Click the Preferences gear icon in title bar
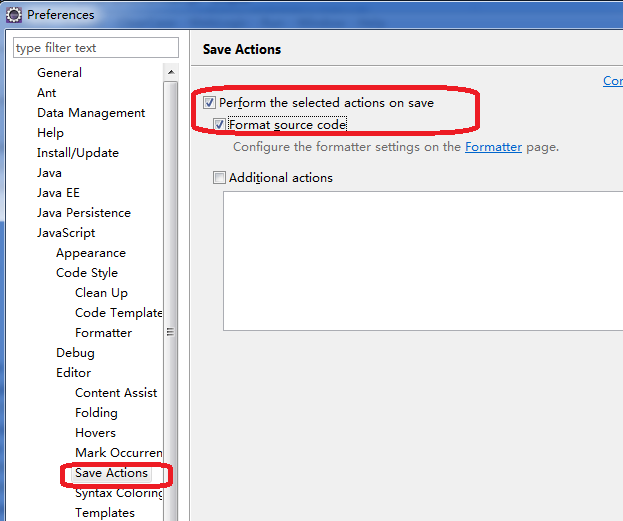The width and height of the screenshot is (623, 521). (x=14, y=15)
